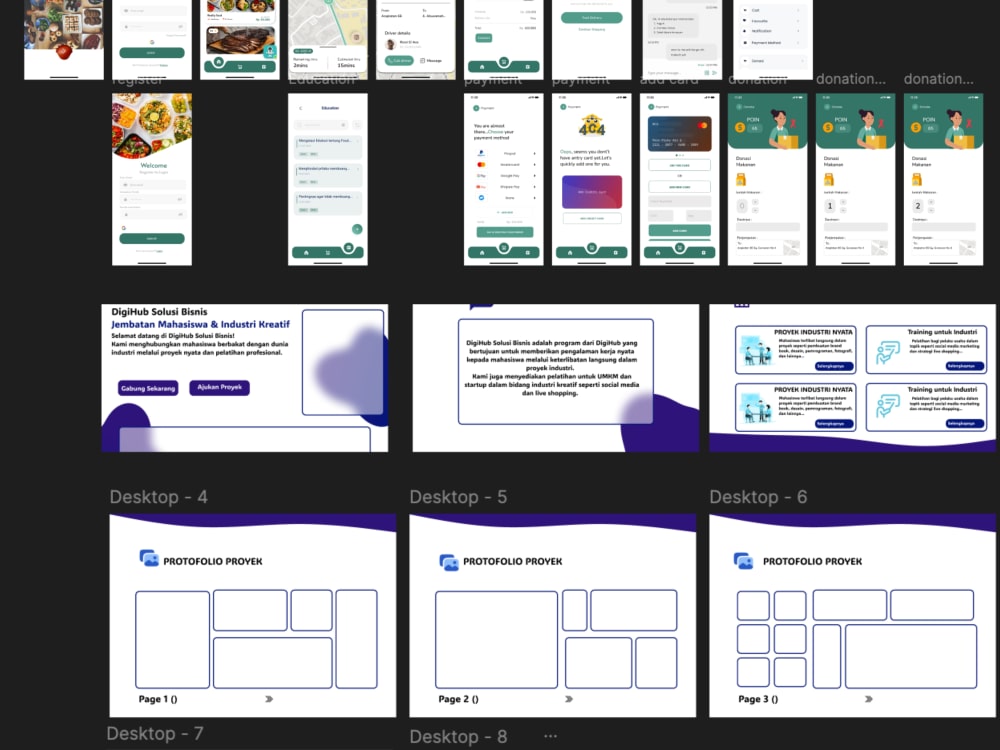1000x750 pixels.
Task: Open the chevron on the Favourite settings row
Action: pyautogui.click(x=798, y=21)
